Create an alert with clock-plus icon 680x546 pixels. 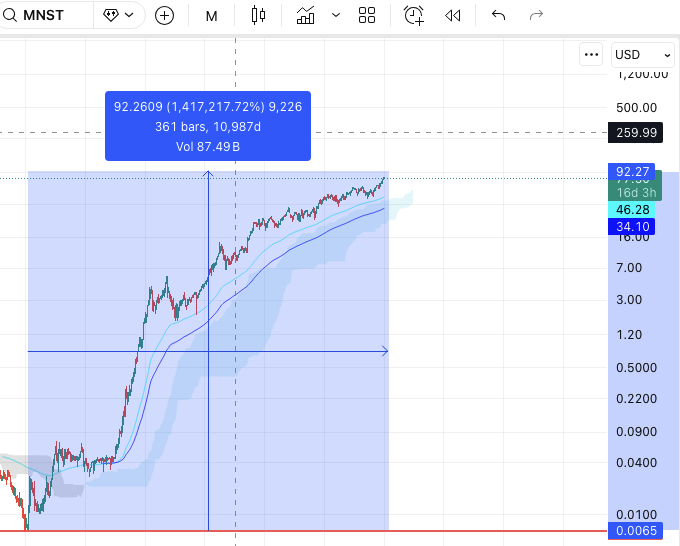pyautogui.click(x=414, y=15)
